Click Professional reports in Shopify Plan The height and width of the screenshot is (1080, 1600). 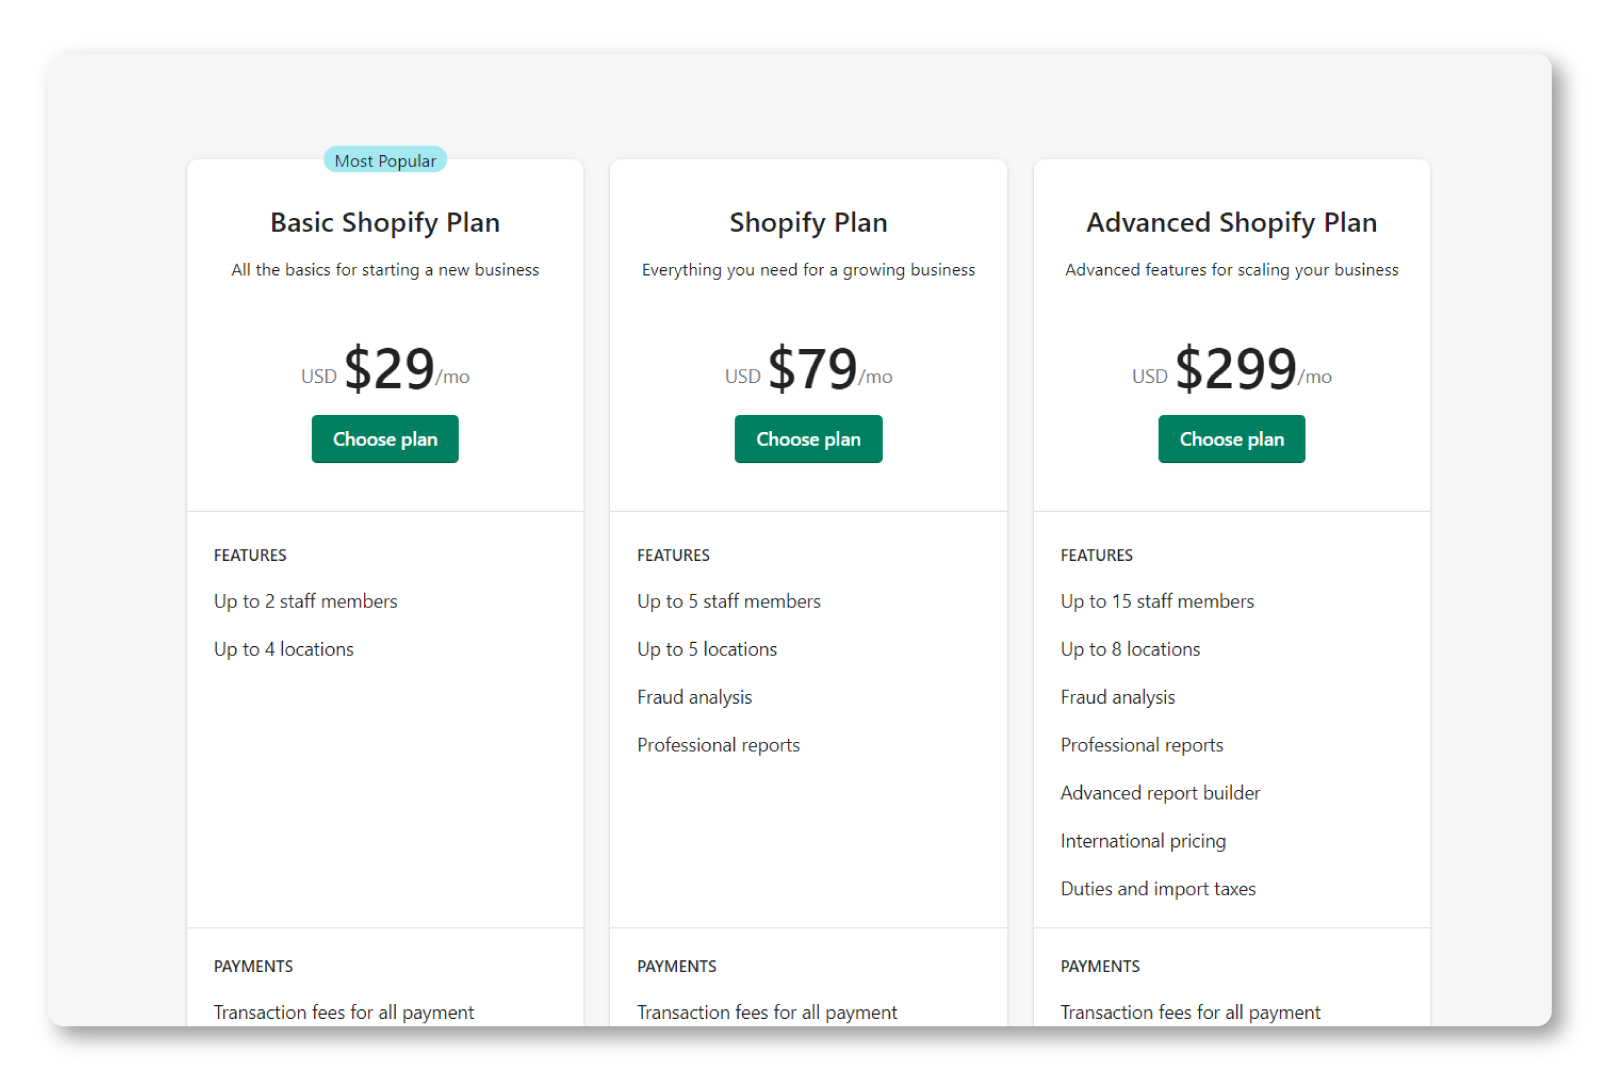coord(718,745)
